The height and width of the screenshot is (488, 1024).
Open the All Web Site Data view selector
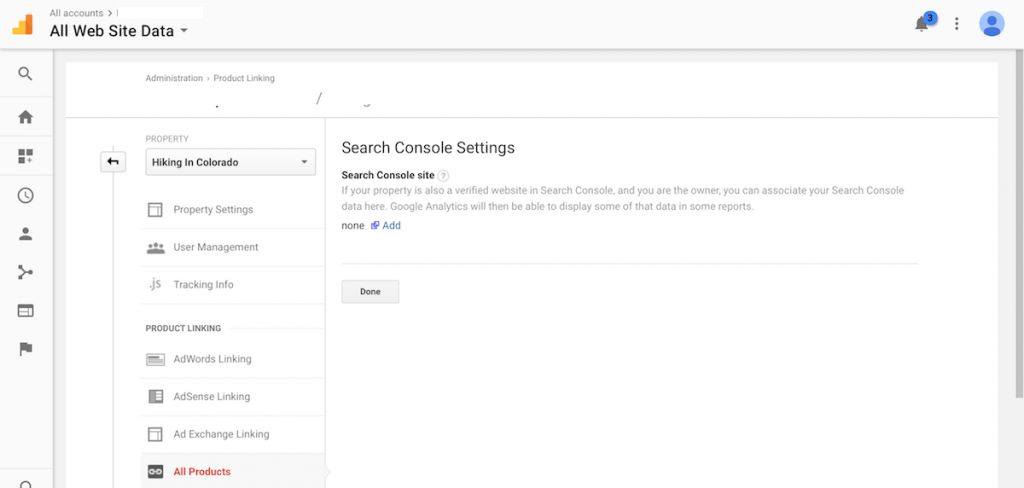(x=119, y=31)
